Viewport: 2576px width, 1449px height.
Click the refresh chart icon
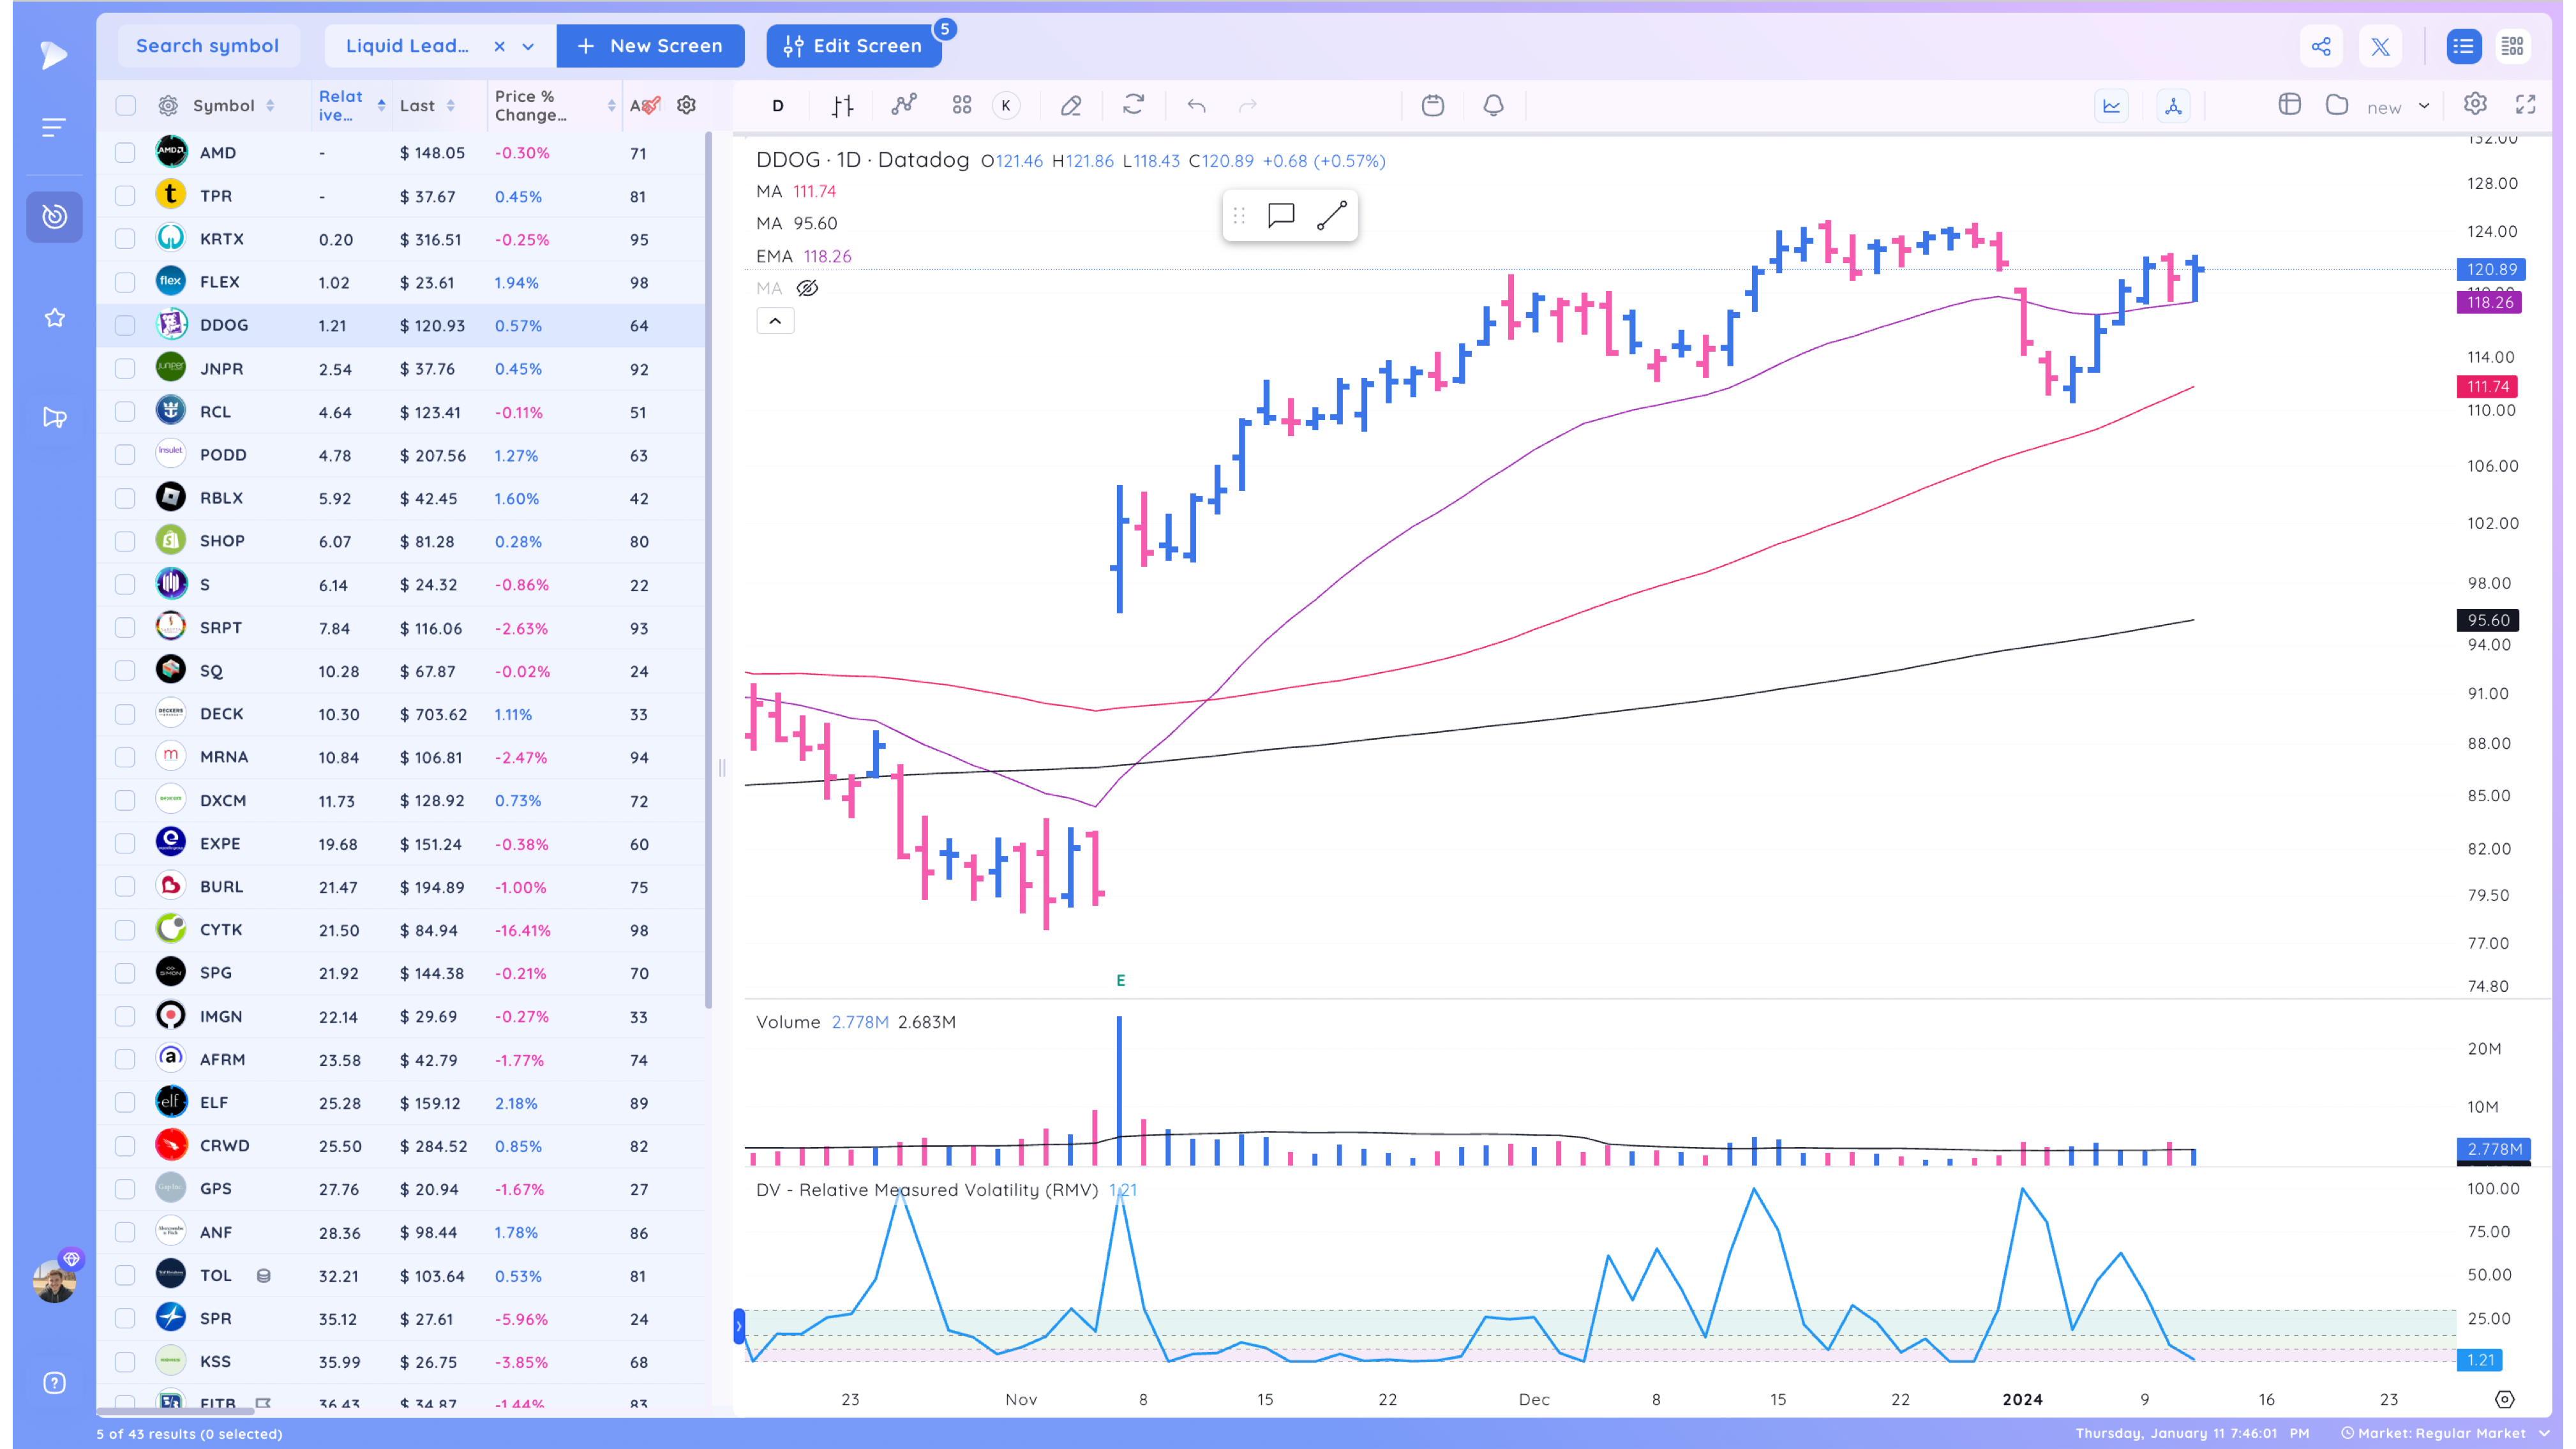[1133, 105]
